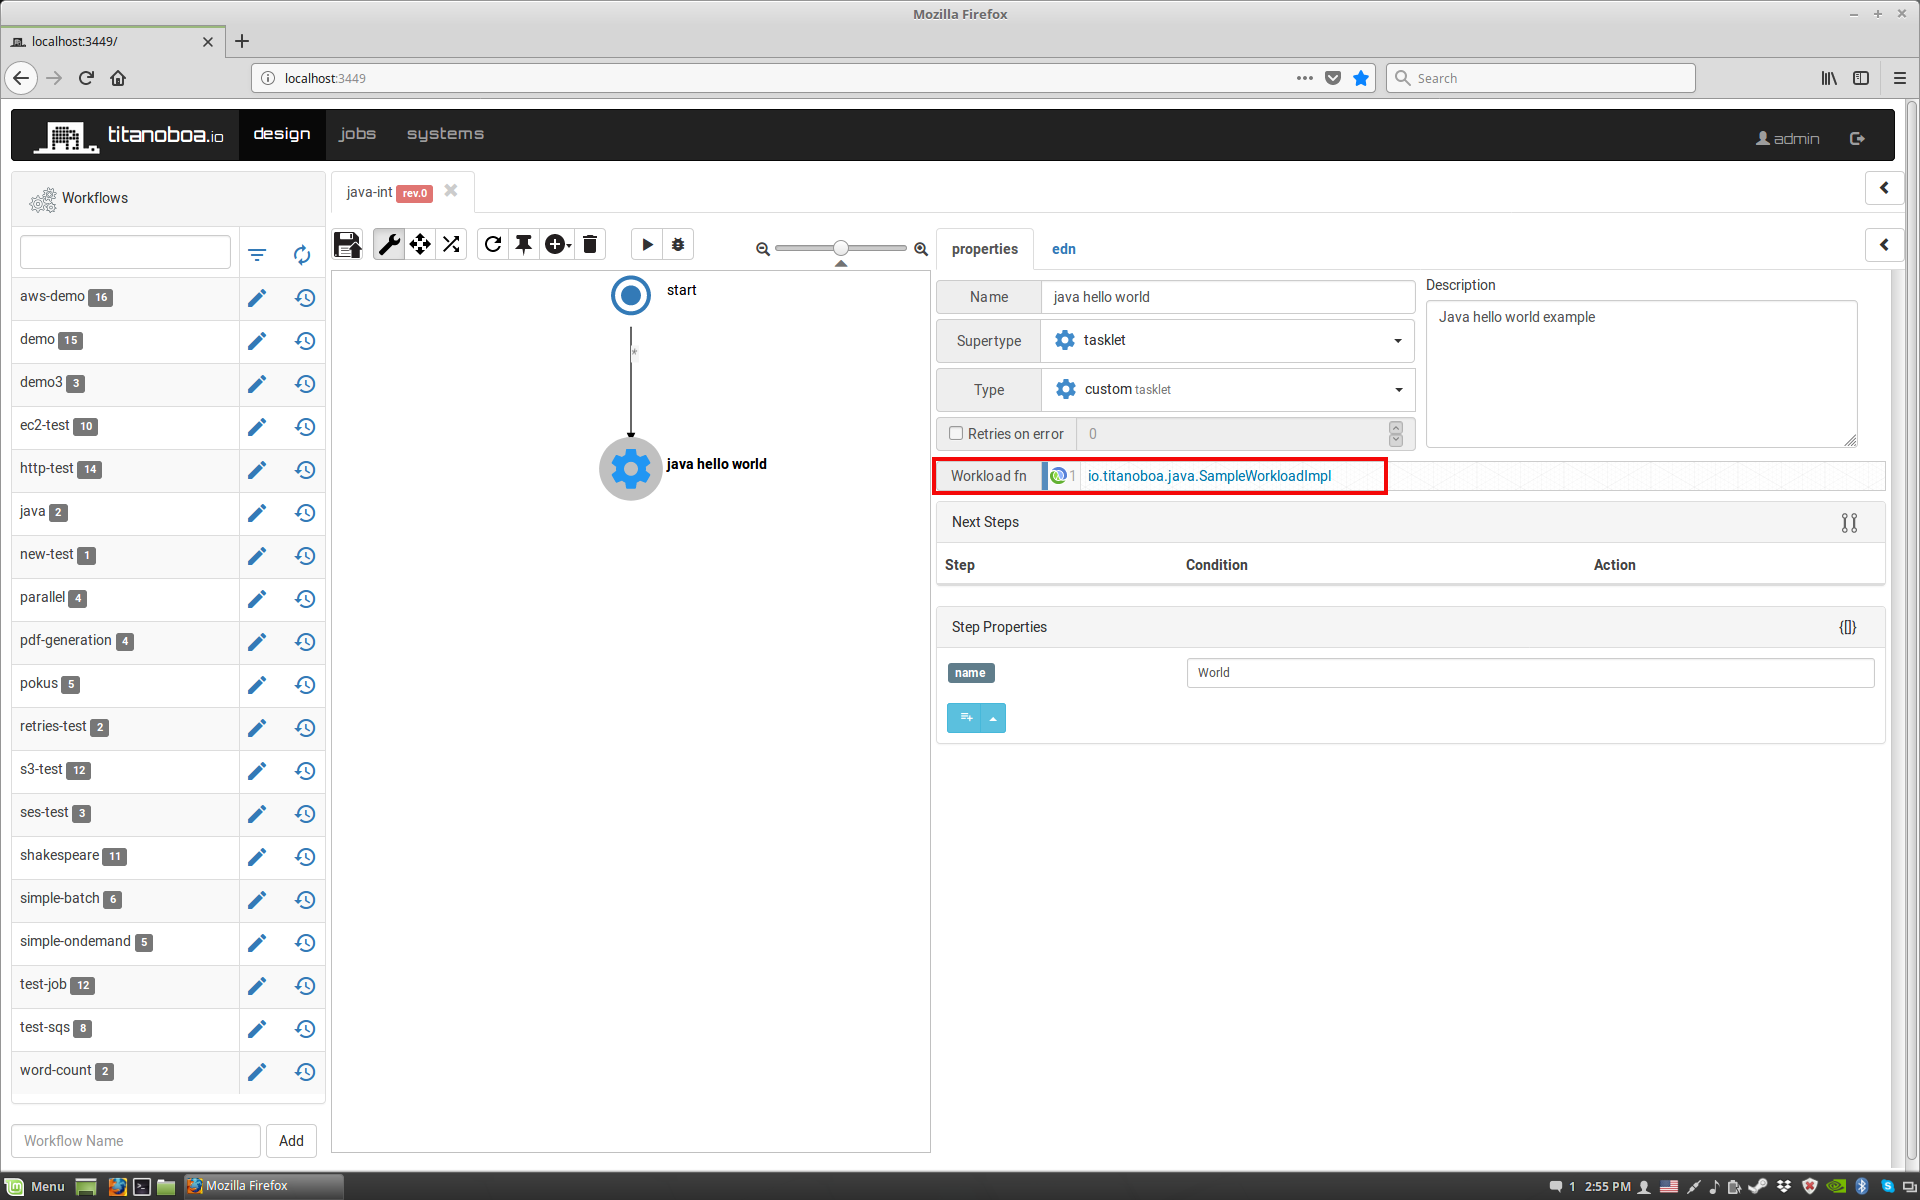
Task: Click the save workflow floppy icon
Action: point(347,245)
